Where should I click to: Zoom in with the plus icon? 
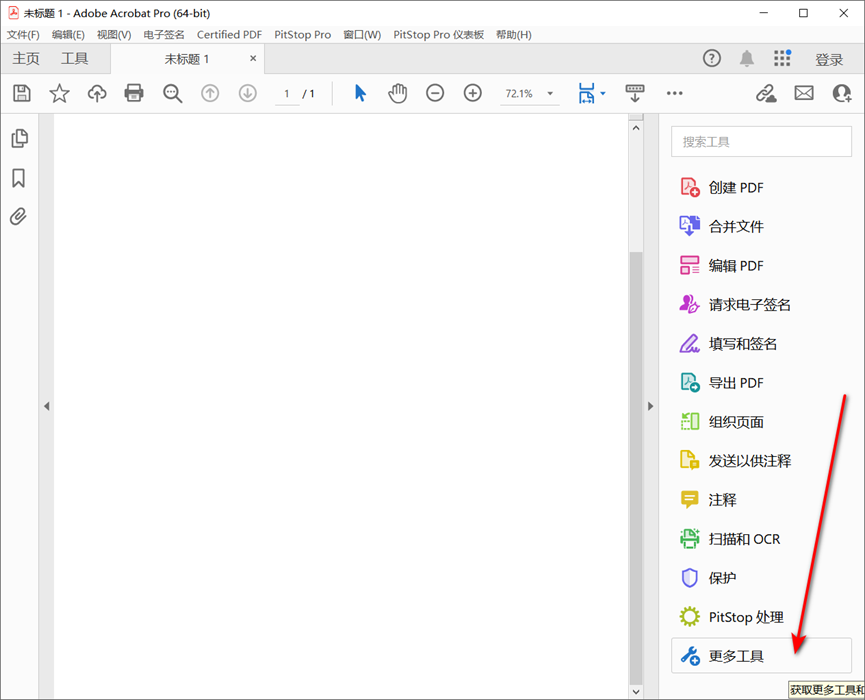[x=473, y=93]
